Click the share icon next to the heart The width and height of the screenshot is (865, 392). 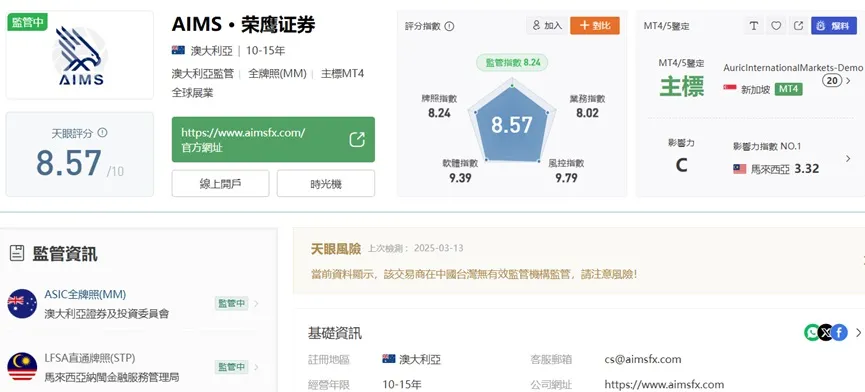point(798,26)
